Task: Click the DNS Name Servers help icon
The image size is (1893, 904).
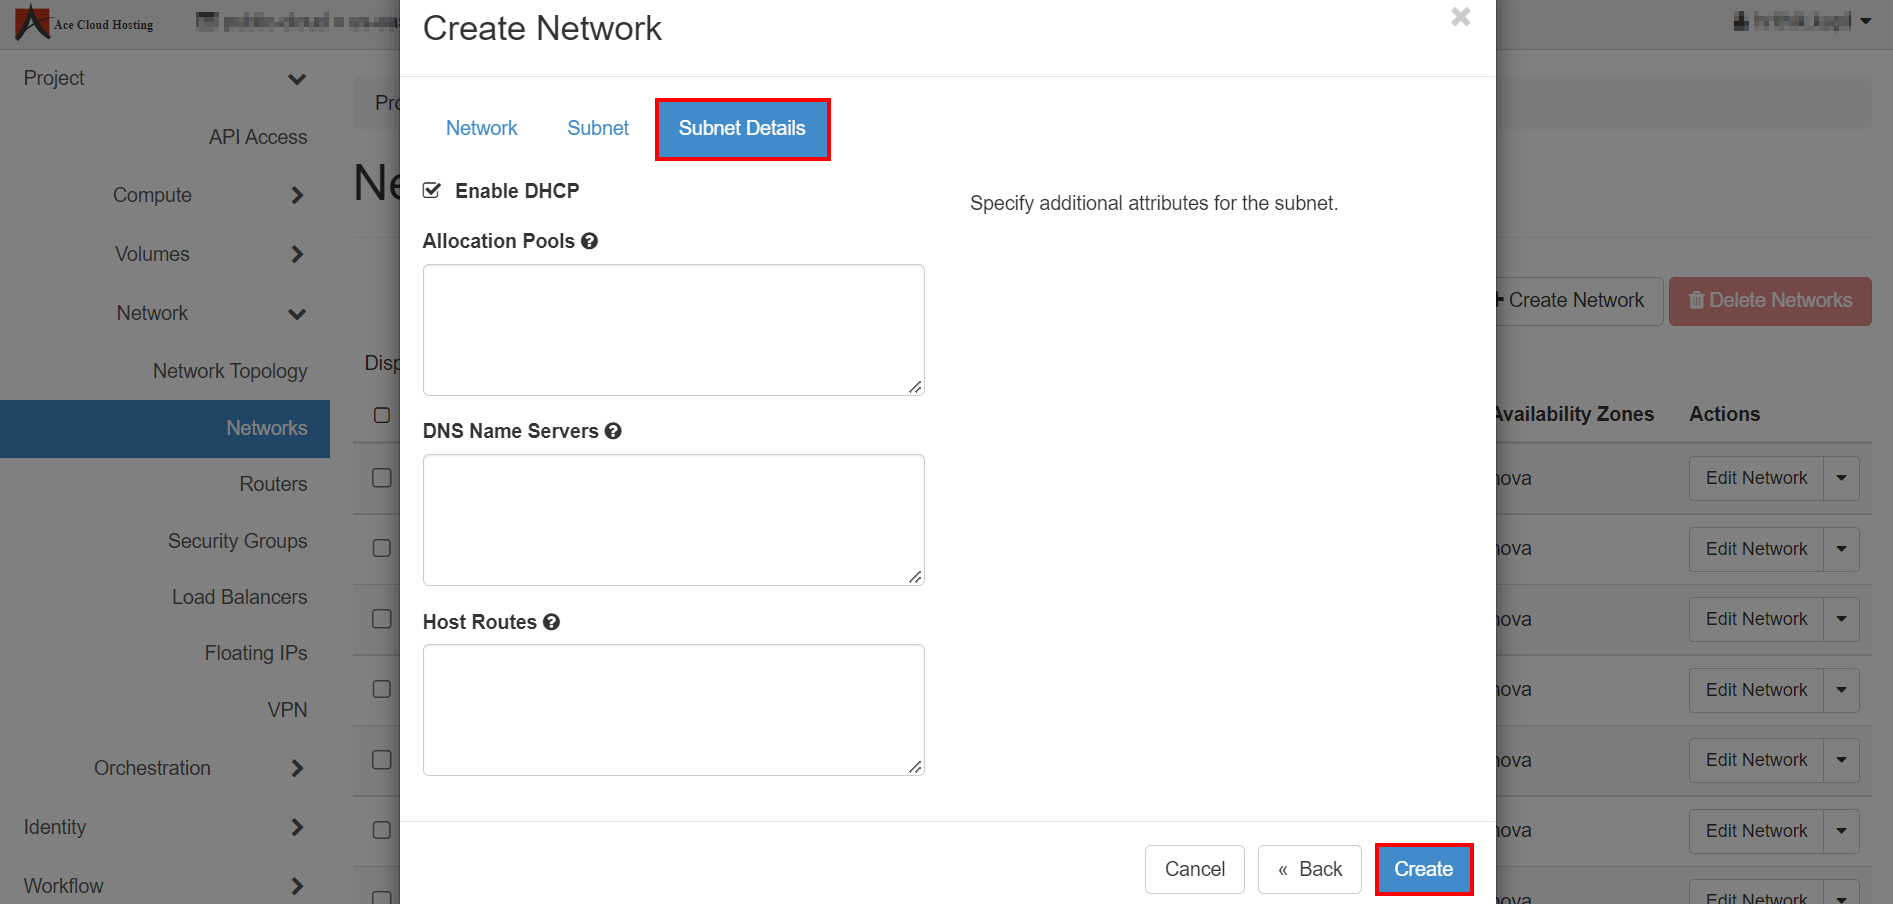Action: click(613, 431)
